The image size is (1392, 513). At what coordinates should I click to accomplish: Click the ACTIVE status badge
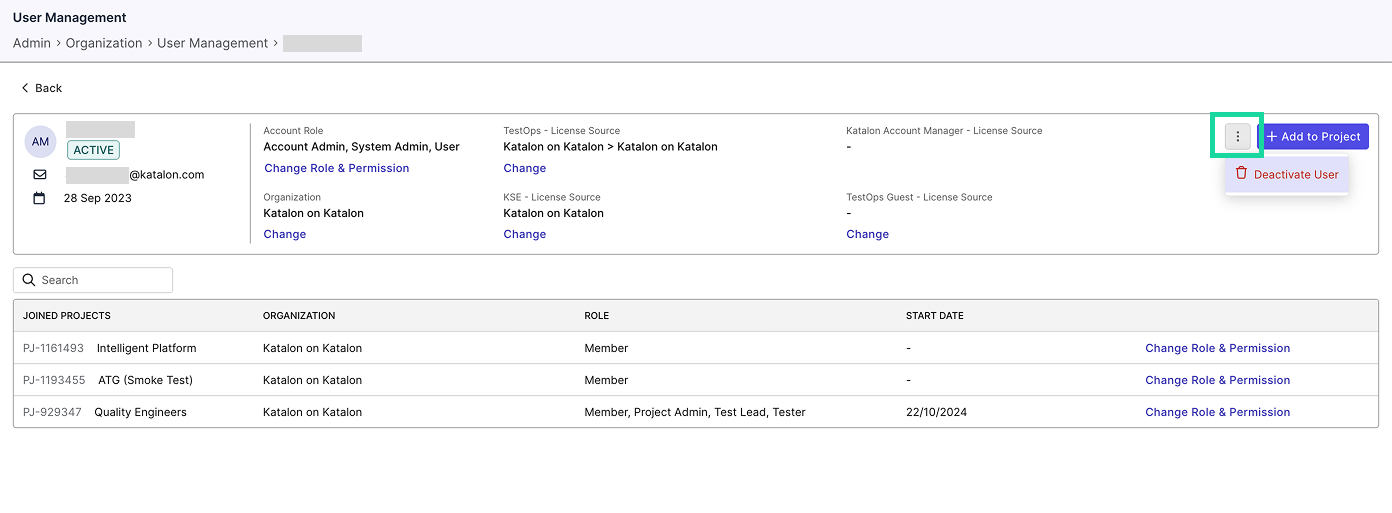click(93, 150)
